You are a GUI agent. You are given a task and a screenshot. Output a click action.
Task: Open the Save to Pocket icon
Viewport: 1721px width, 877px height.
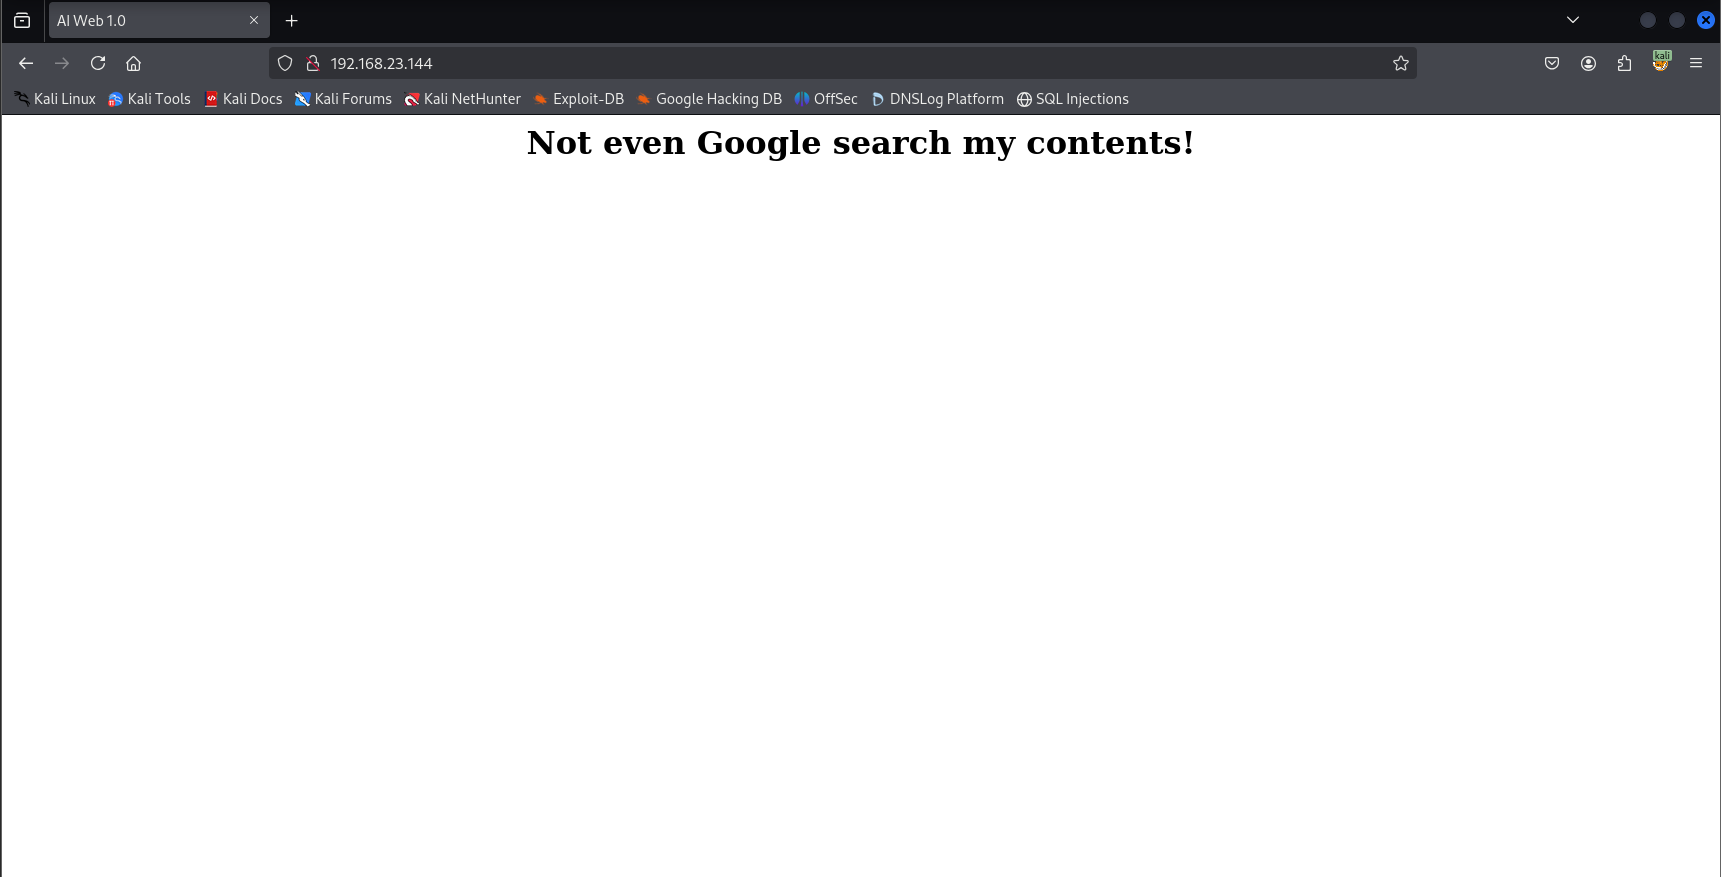tap(1551, 63)
